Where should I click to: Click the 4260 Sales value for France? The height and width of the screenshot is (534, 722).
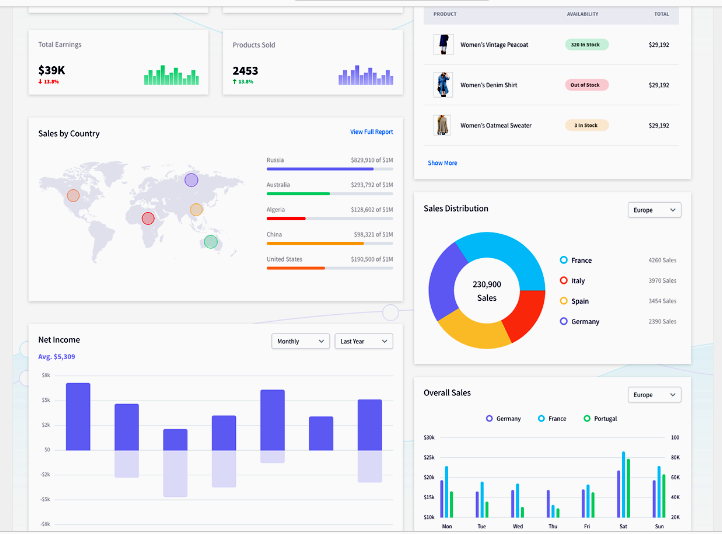coord(663,260)
